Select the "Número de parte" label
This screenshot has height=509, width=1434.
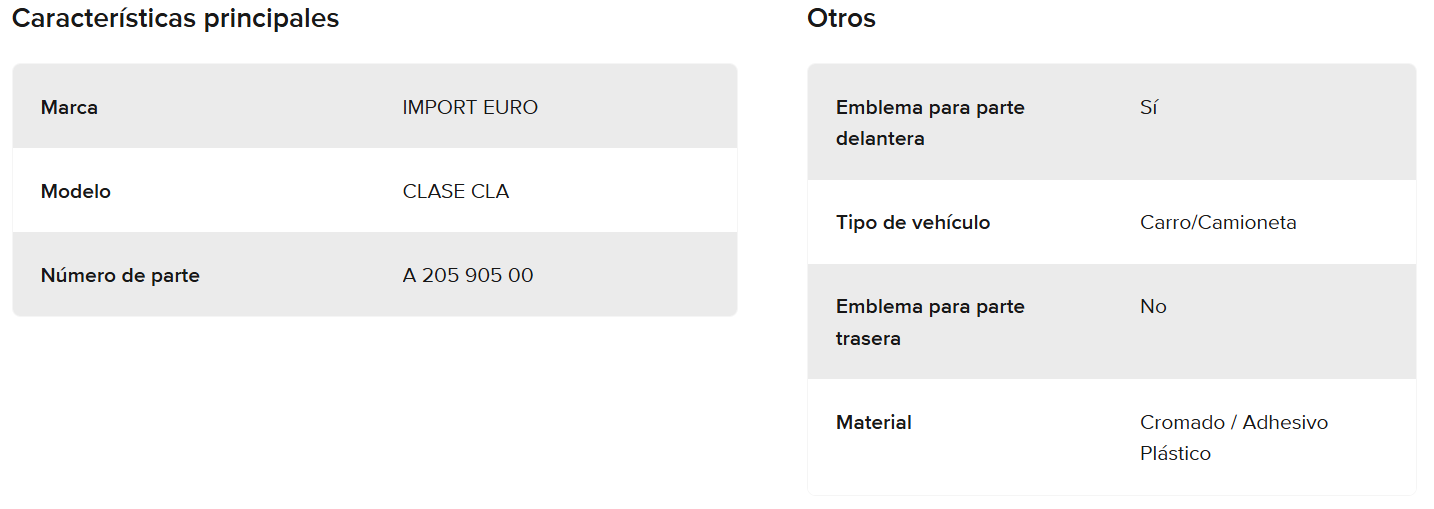tap(120, 275)
